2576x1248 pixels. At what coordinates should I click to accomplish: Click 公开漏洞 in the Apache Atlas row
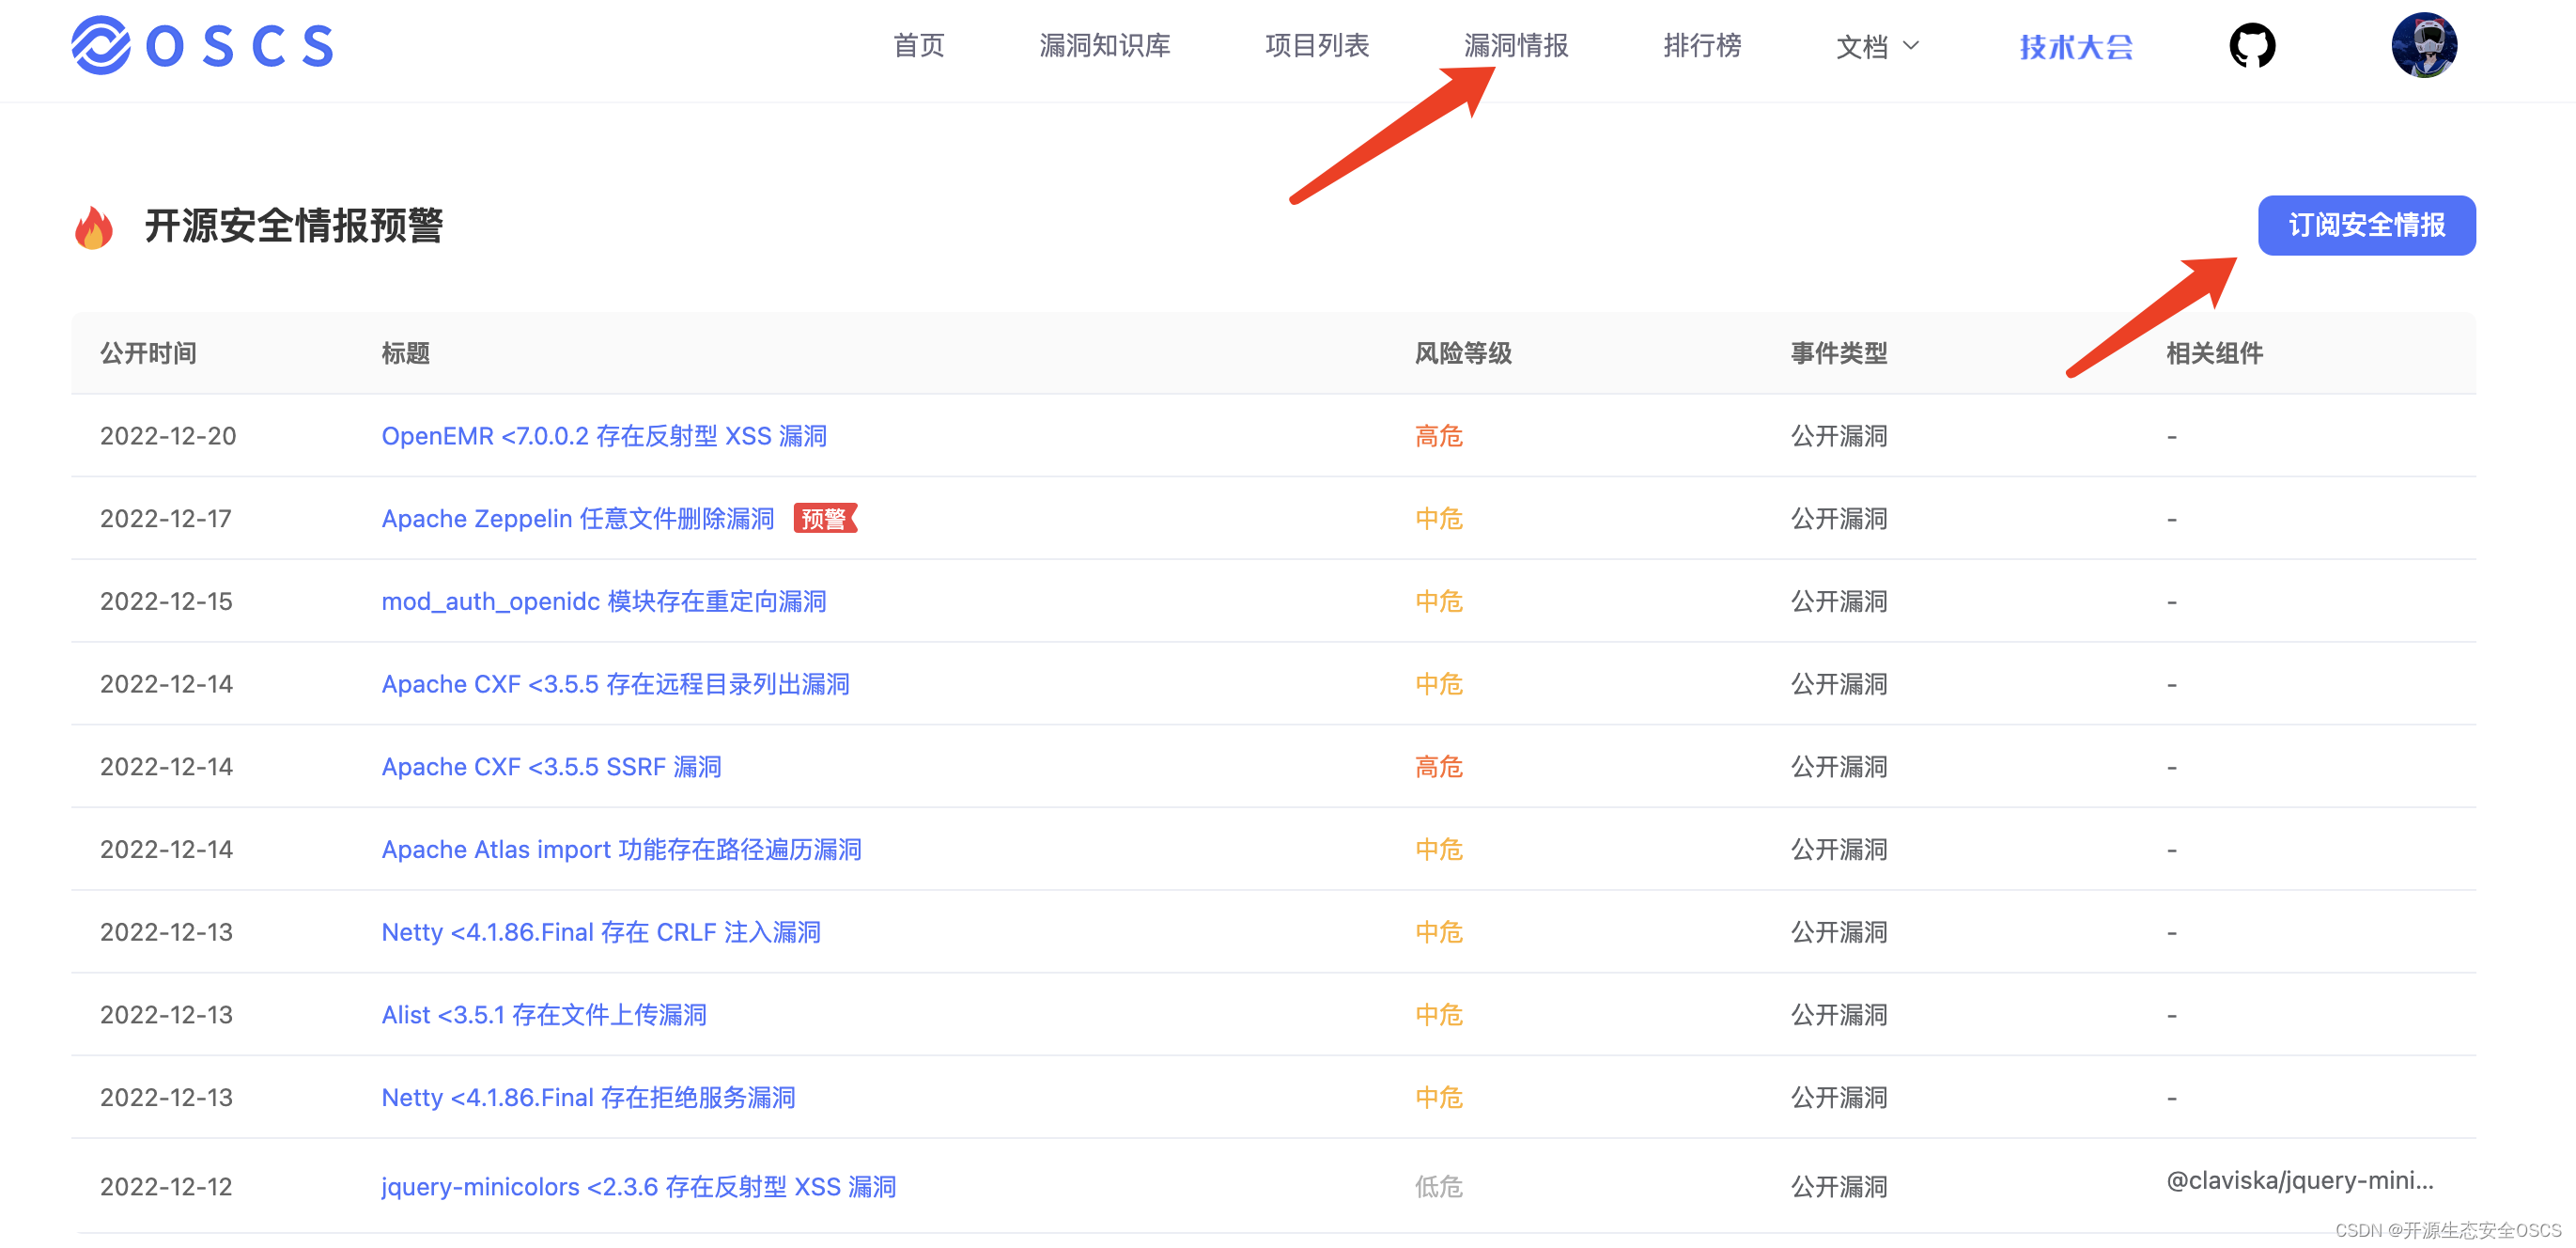[1838, 849]
